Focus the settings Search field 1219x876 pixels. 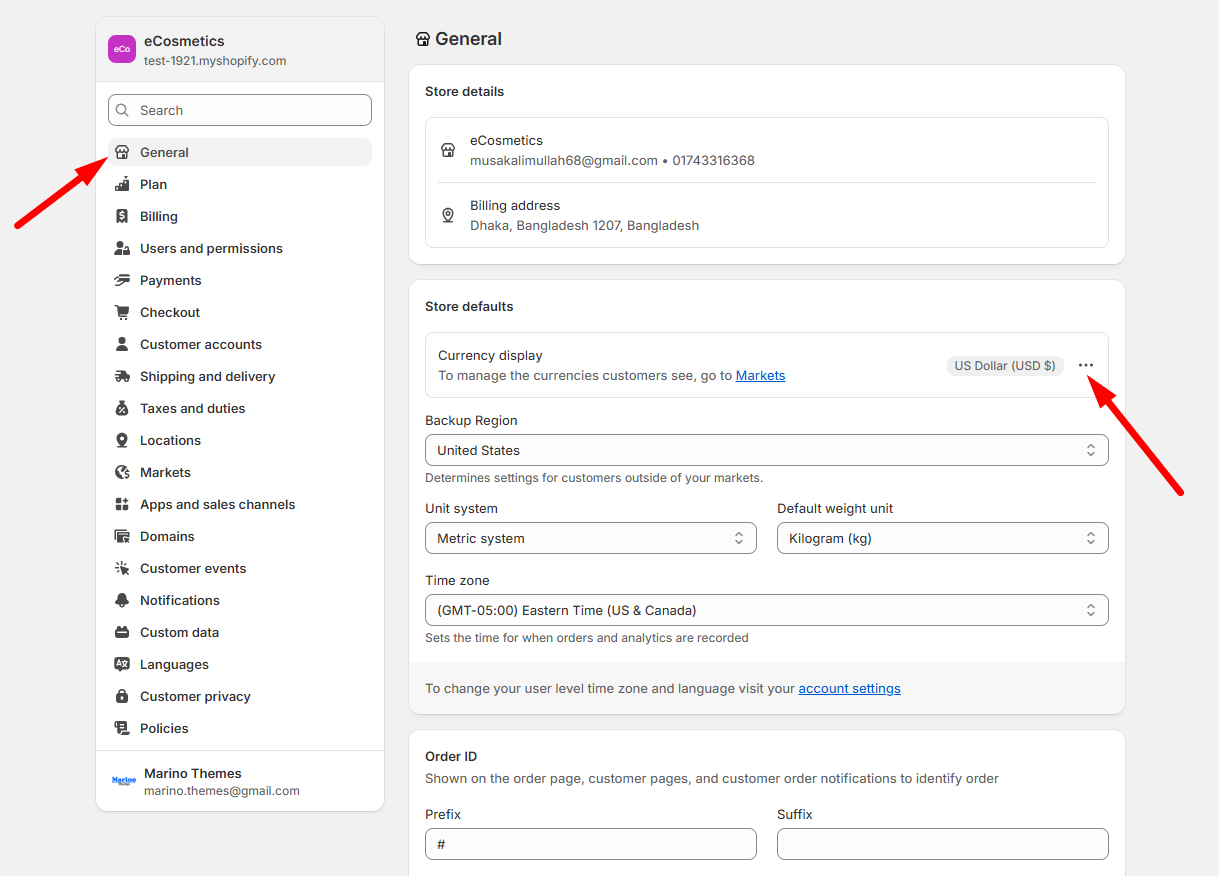click(x=240, y=110)
